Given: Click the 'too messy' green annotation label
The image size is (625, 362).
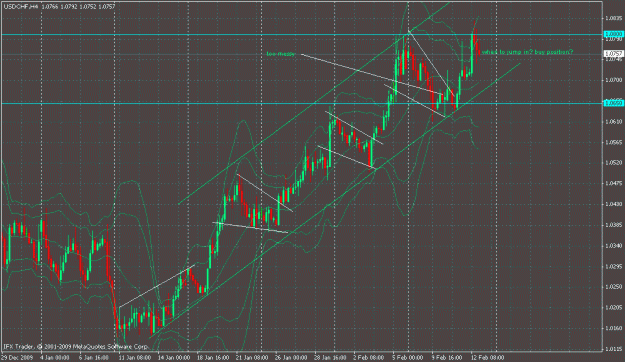Looking at the screenshot, I should [x=281, y=54].
